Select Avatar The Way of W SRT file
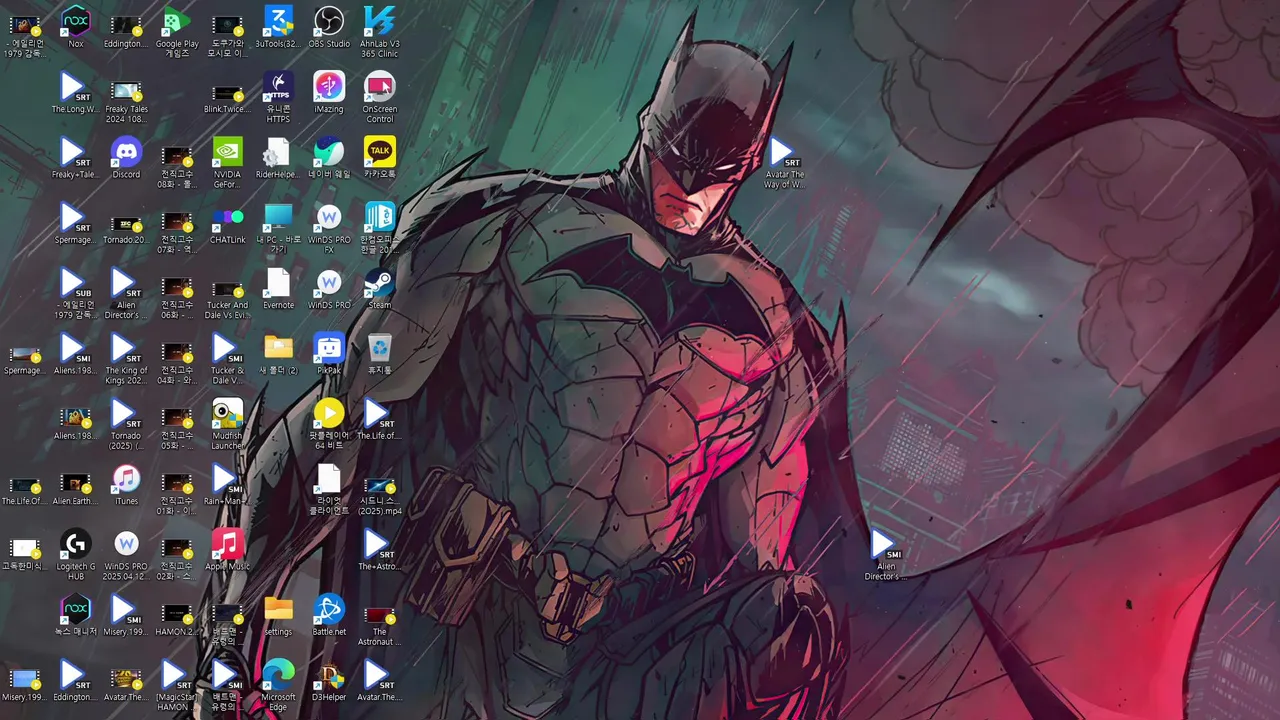This screenshot has width=1280, height=720. [785, 162]
